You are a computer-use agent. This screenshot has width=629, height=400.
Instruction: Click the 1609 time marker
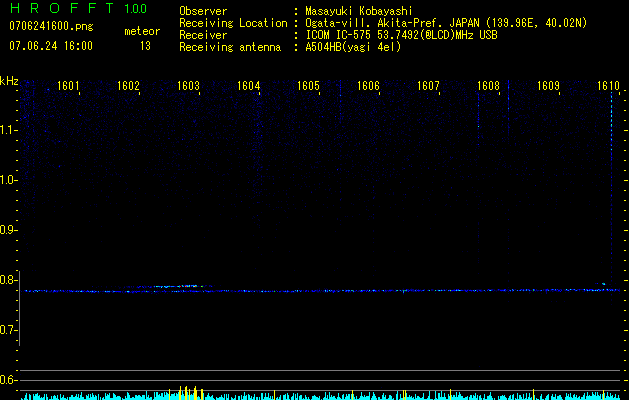pos(548,86)
